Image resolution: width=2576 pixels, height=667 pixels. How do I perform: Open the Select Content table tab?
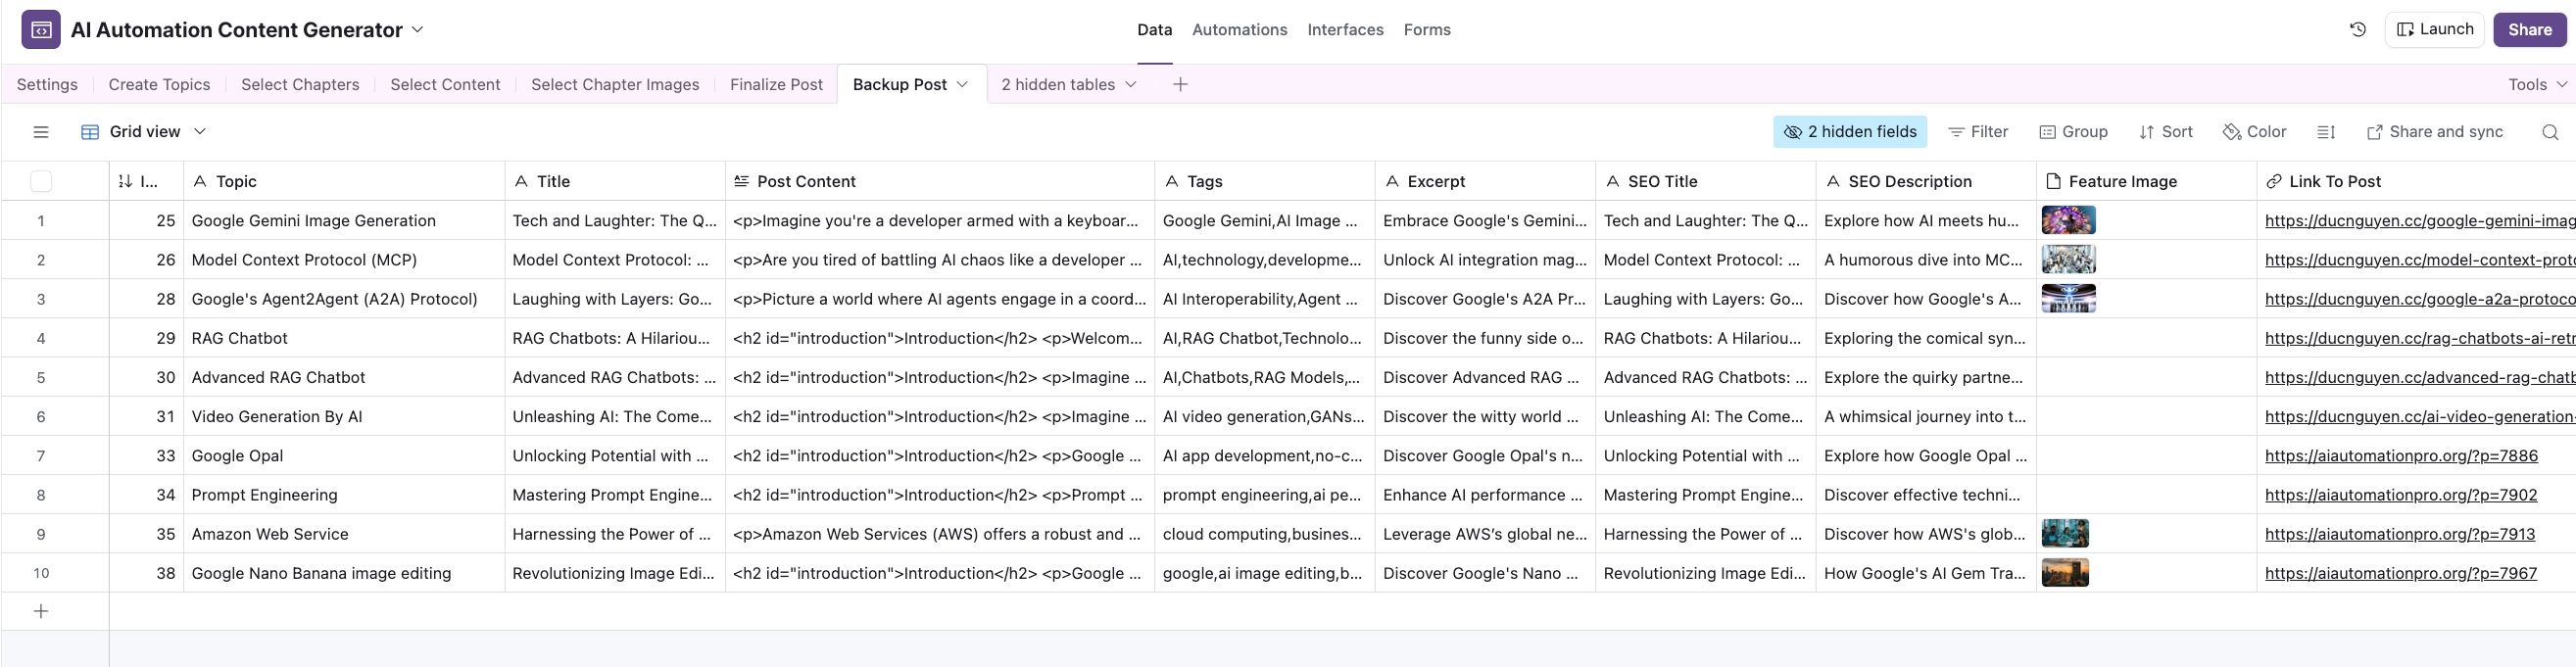pyautogui.click(x=445, y=85)
